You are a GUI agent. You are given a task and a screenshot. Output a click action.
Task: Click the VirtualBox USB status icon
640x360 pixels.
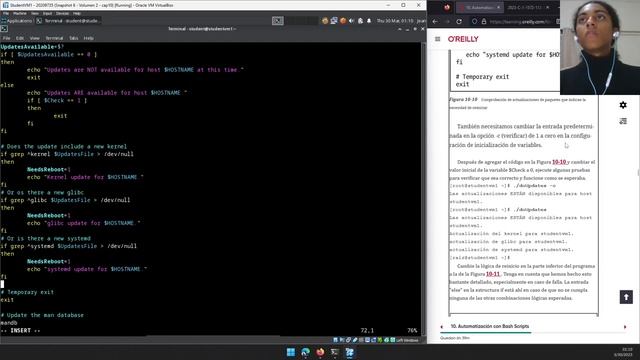point(355,340)
